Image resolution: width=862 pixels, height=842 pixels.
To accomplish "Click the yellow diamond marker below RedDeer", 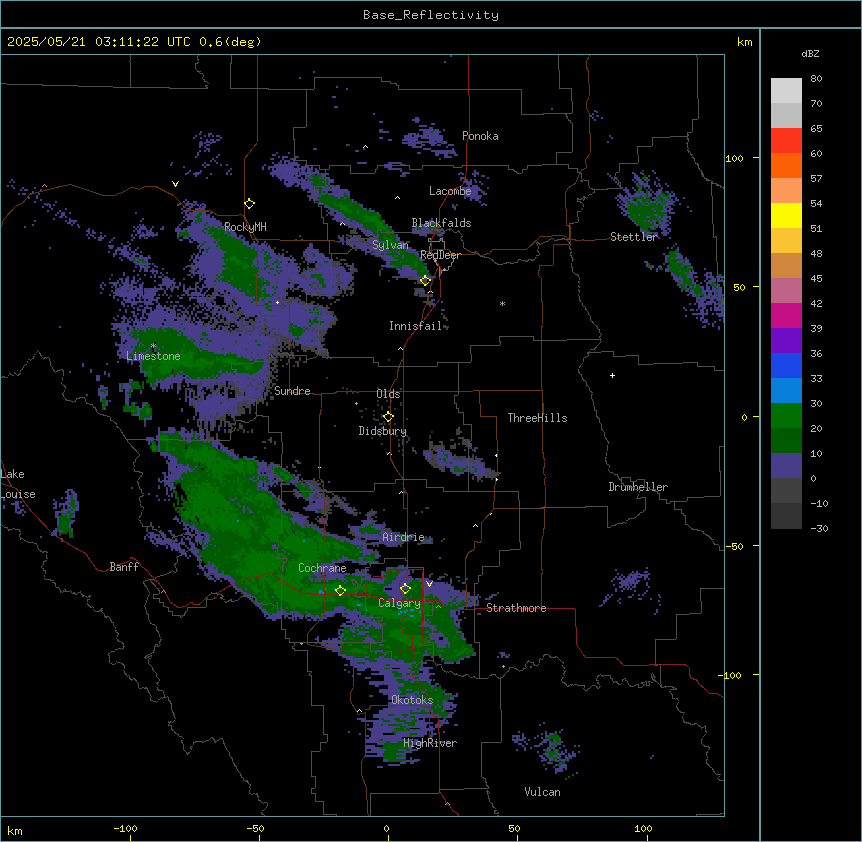I will pyautogui.click(x=425, y=281).
